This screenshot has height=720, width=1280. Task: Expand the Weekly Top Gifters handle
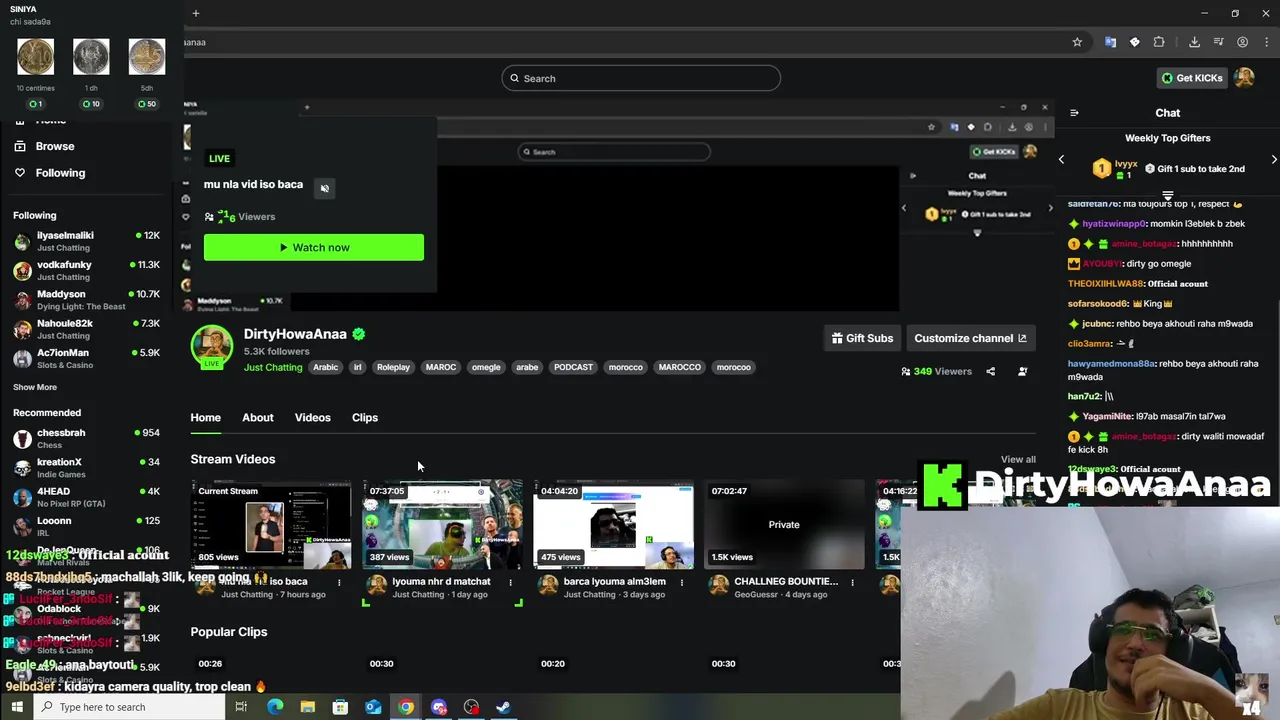[x=1167, y=195]
